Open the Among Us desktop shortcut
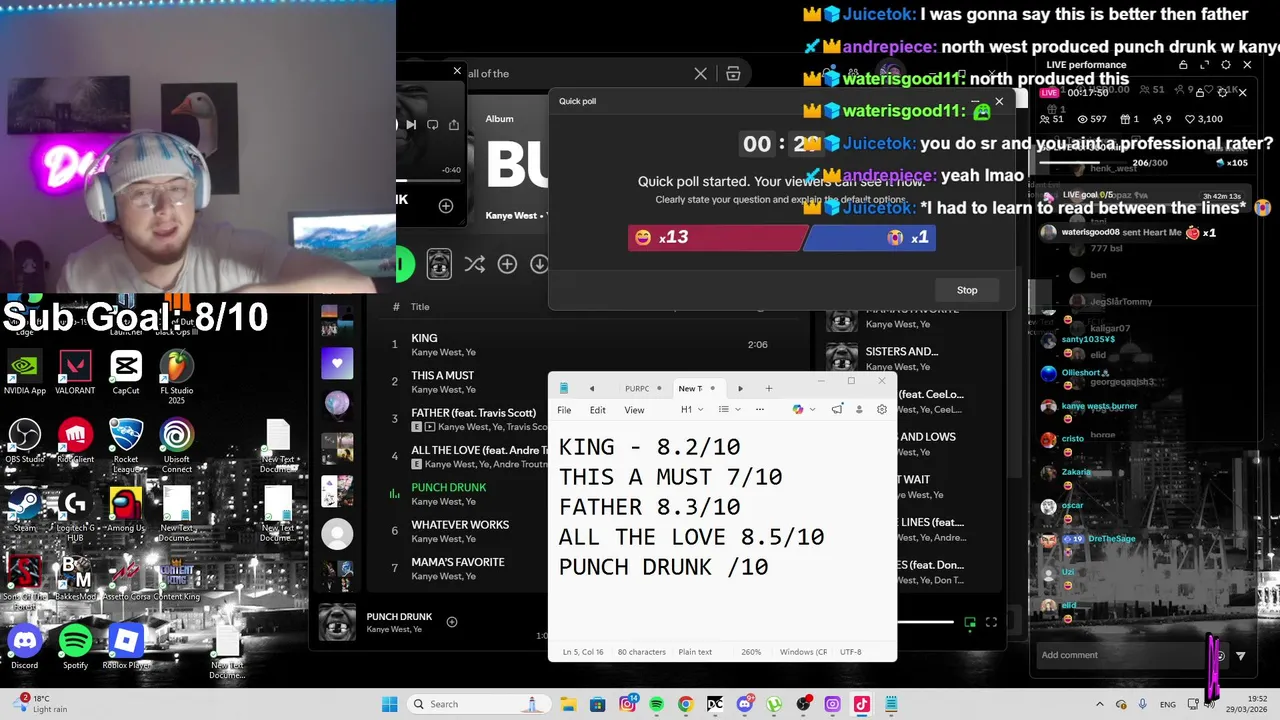 coord(126,510)
